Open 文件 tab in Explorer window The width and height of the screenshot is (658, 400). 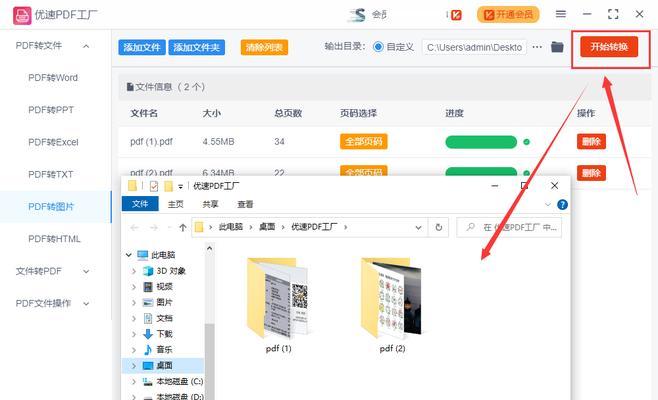coord(140,204)
